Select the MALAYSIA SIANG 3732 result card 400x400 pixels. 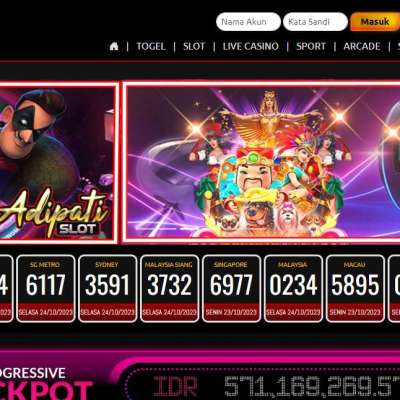[170, 289]
